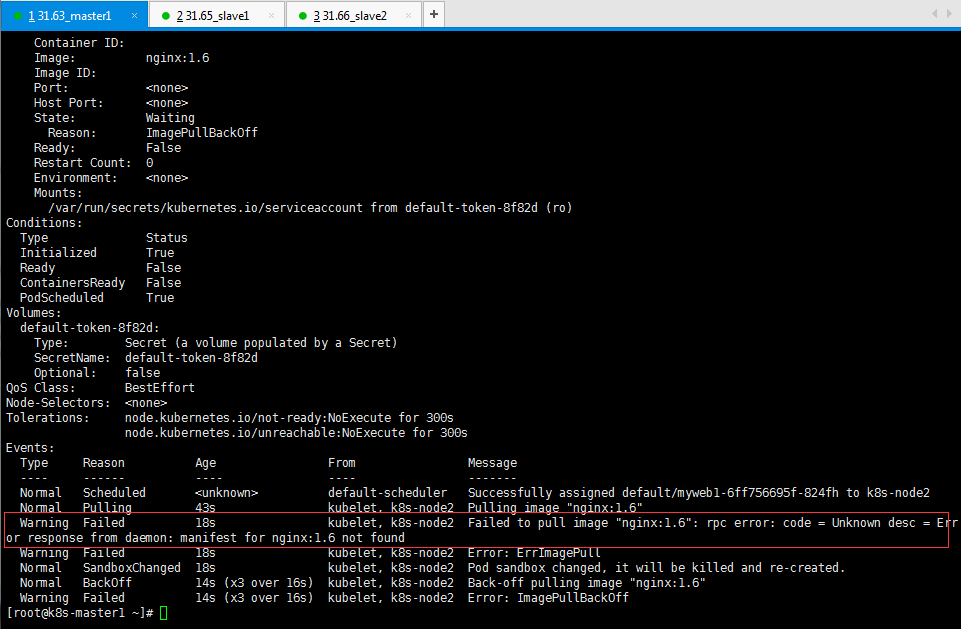961x629 pixels.
Task: Click the 'Container ID:' label
Action: pyautogui.click(x=79, y=43)
